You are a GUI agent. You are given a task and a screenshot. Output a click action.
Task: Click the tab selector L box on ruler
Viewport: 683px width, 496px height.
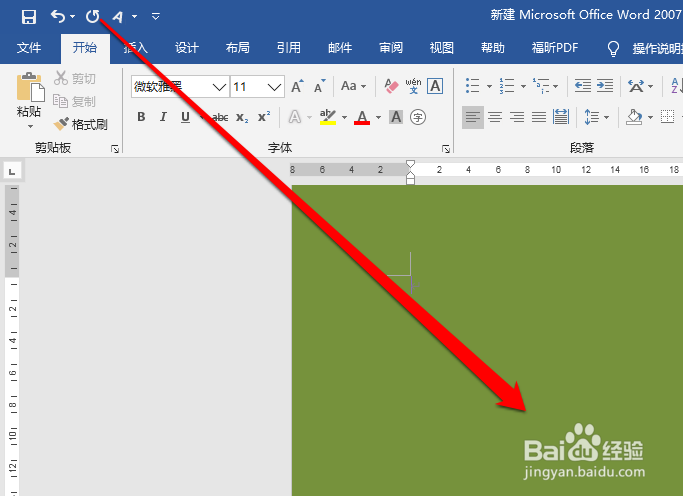click(x=12, y=171)
